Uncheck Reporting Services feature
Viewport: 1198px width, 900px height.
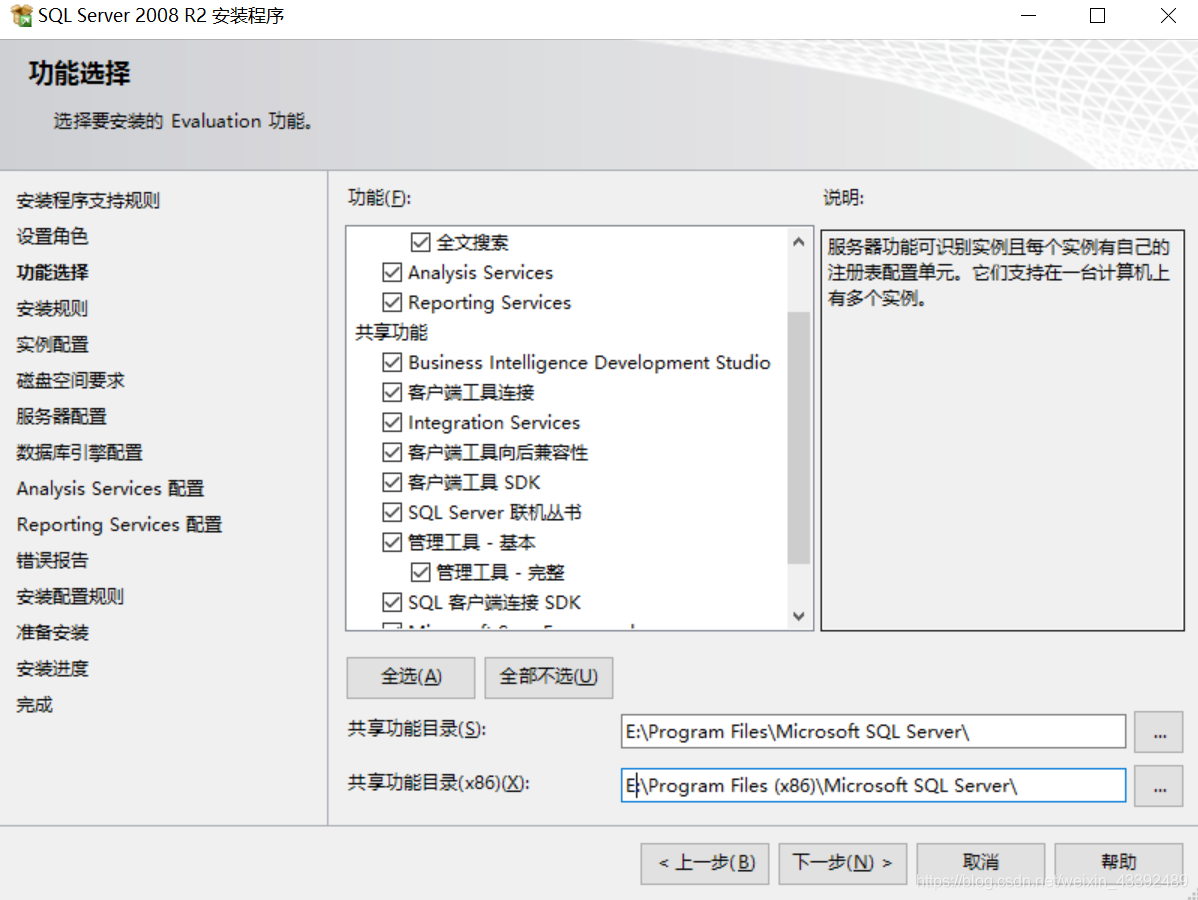coord(392,303)
